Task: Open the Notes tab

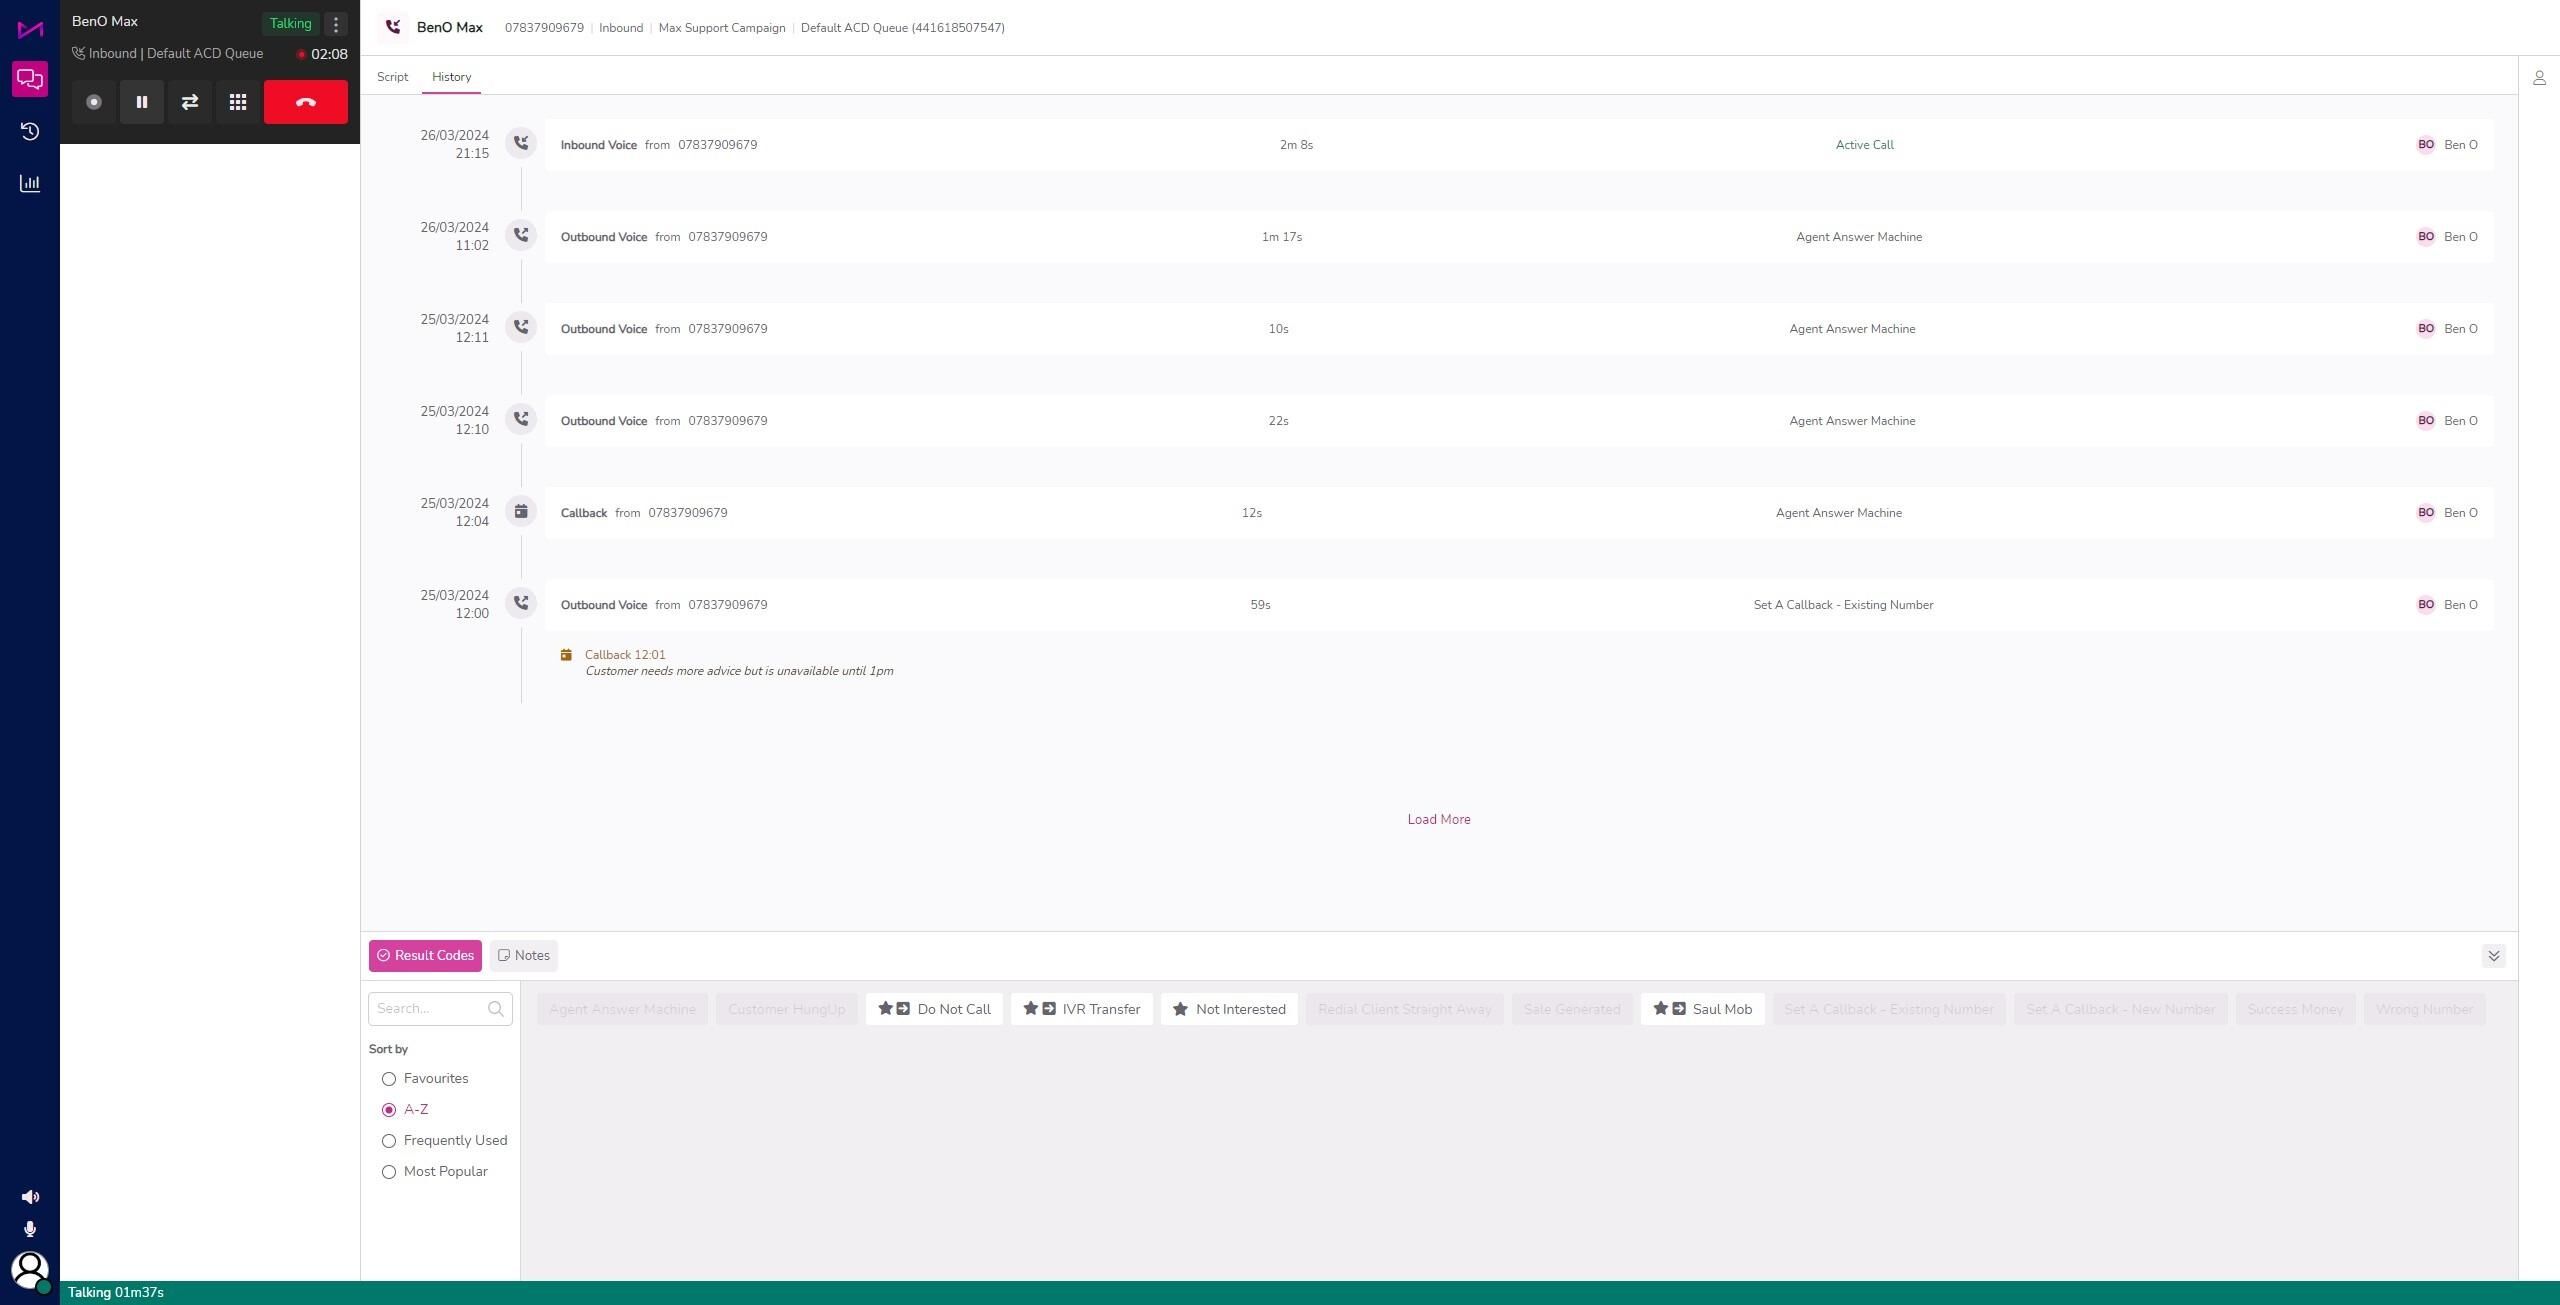Action: tap(524, 956)
